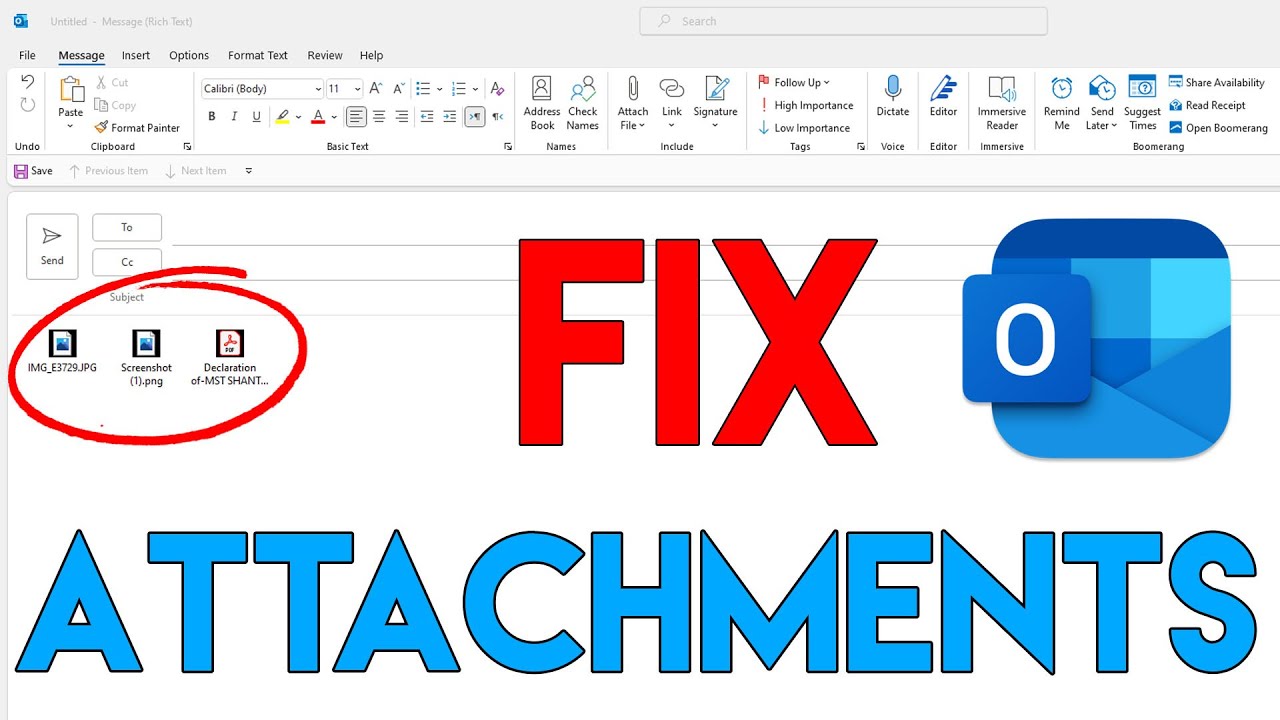Open the Paste options arrow
1280x720 pixels.
71,124
